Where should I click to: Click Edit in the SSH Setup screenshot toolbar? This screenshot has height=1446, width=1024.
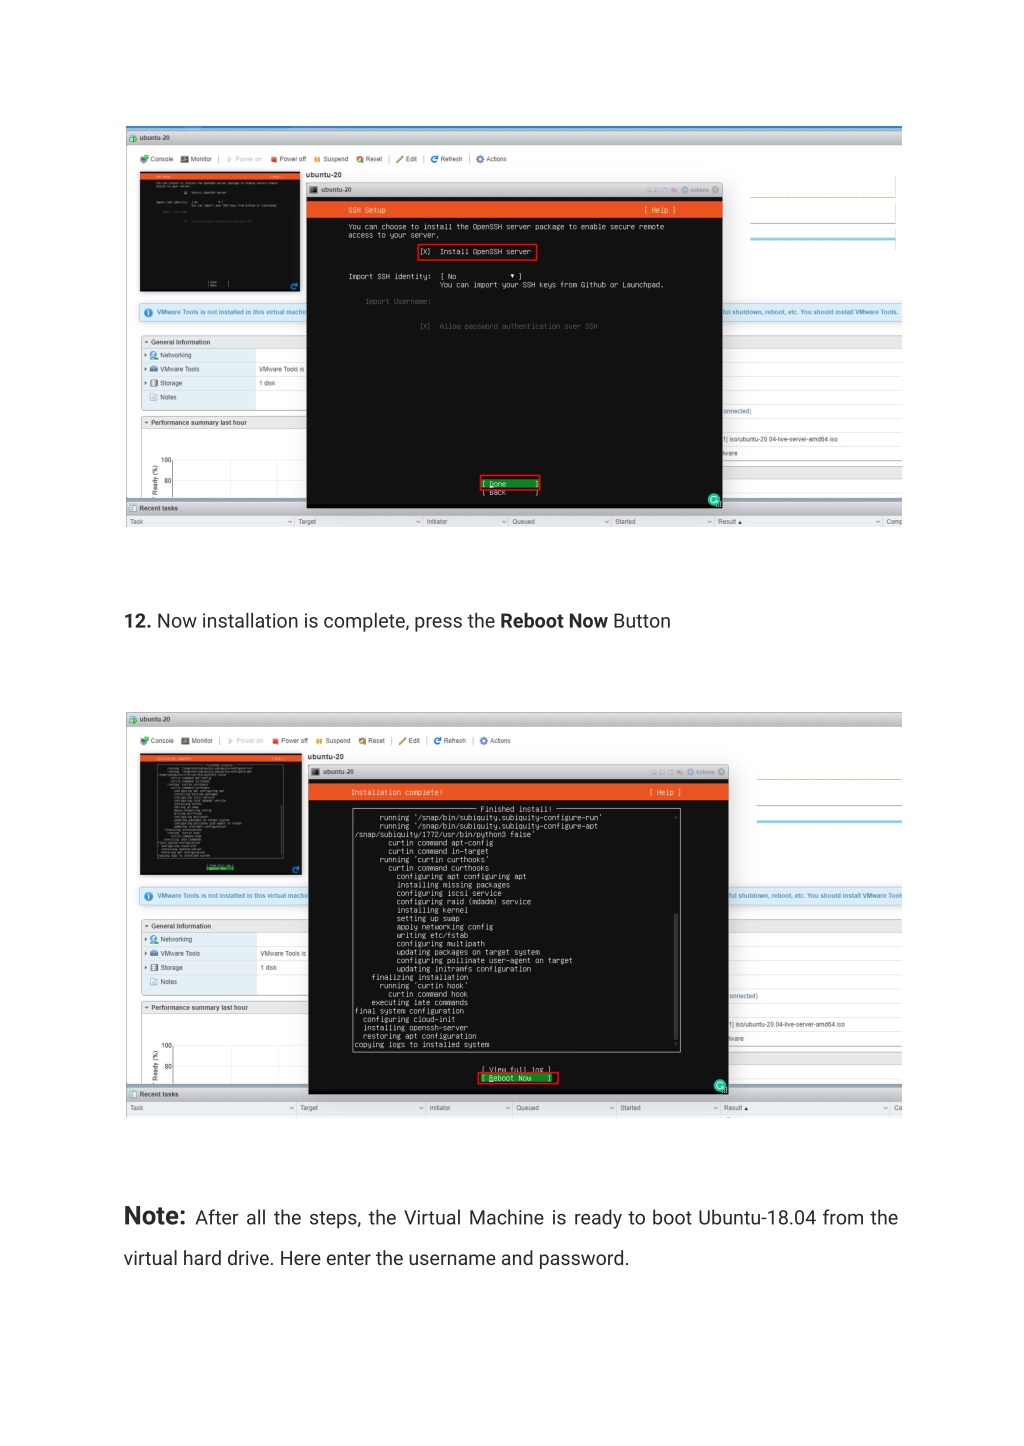coord(406,159)
